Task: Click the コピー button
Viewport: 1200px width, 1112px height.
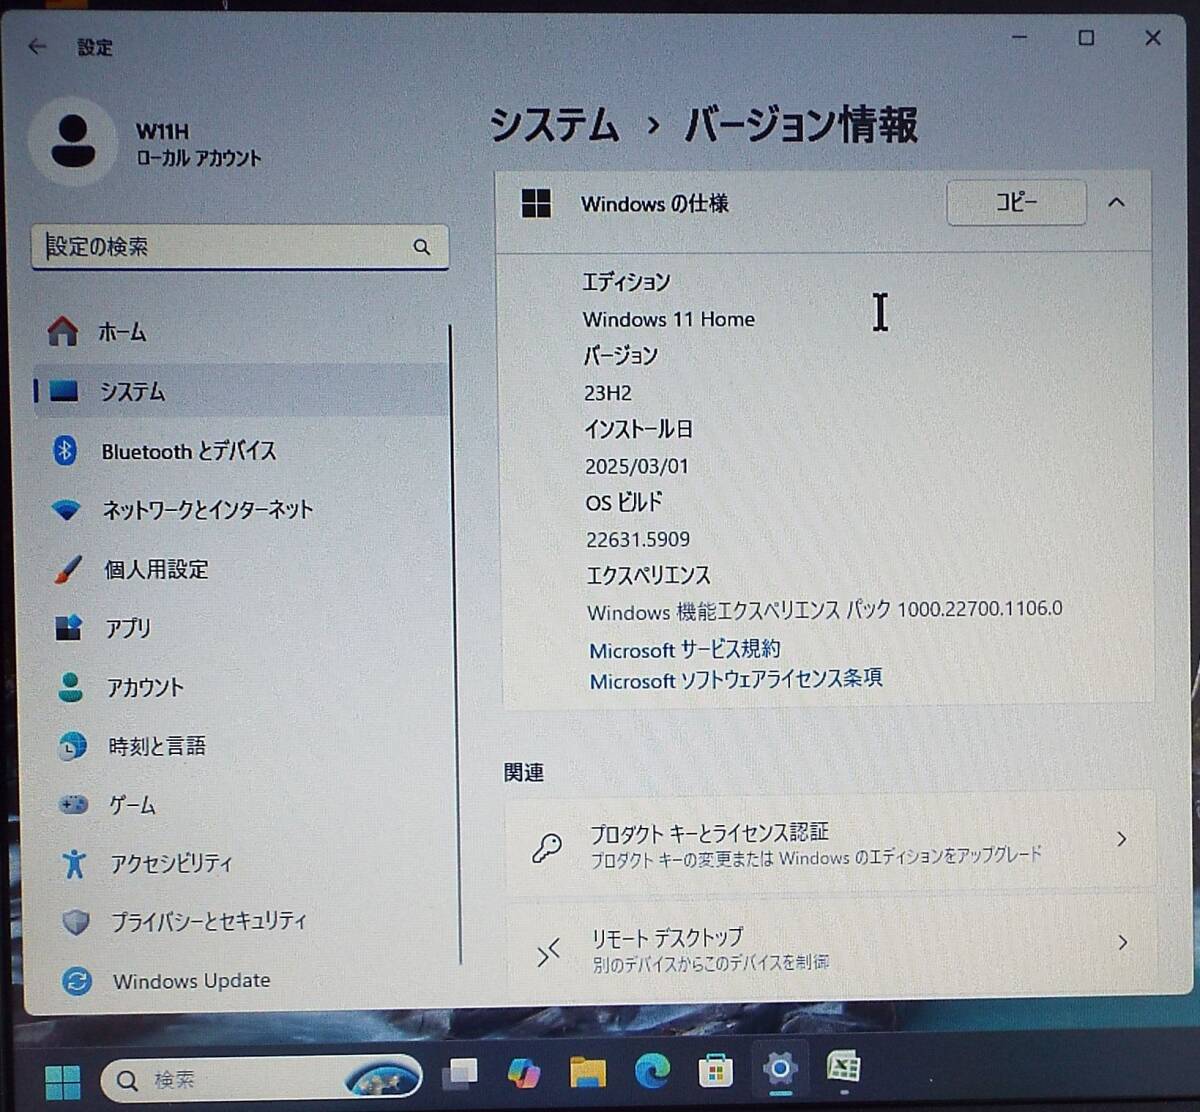Action: click(1016, 202)
